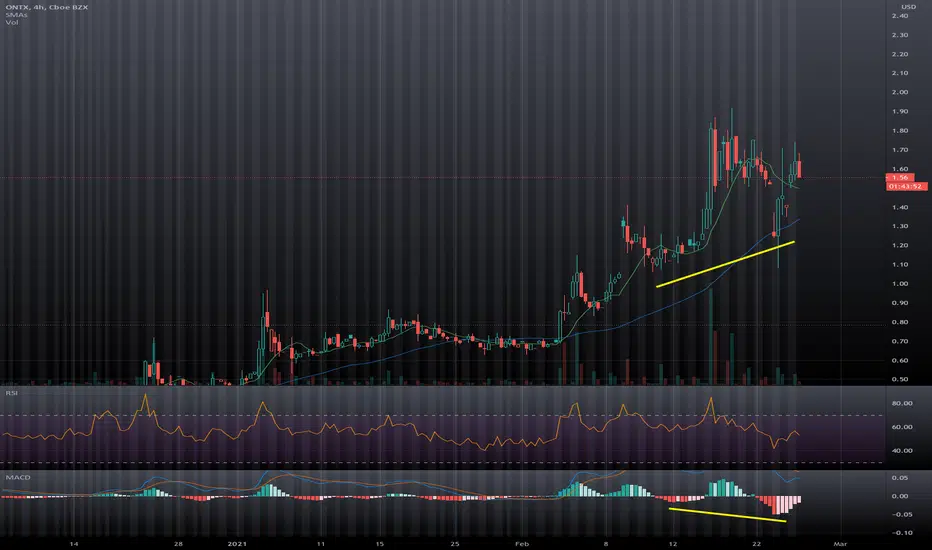Click the 2021 year marker on time axis
Screen dimensions: 932x550
coord(237,543)
